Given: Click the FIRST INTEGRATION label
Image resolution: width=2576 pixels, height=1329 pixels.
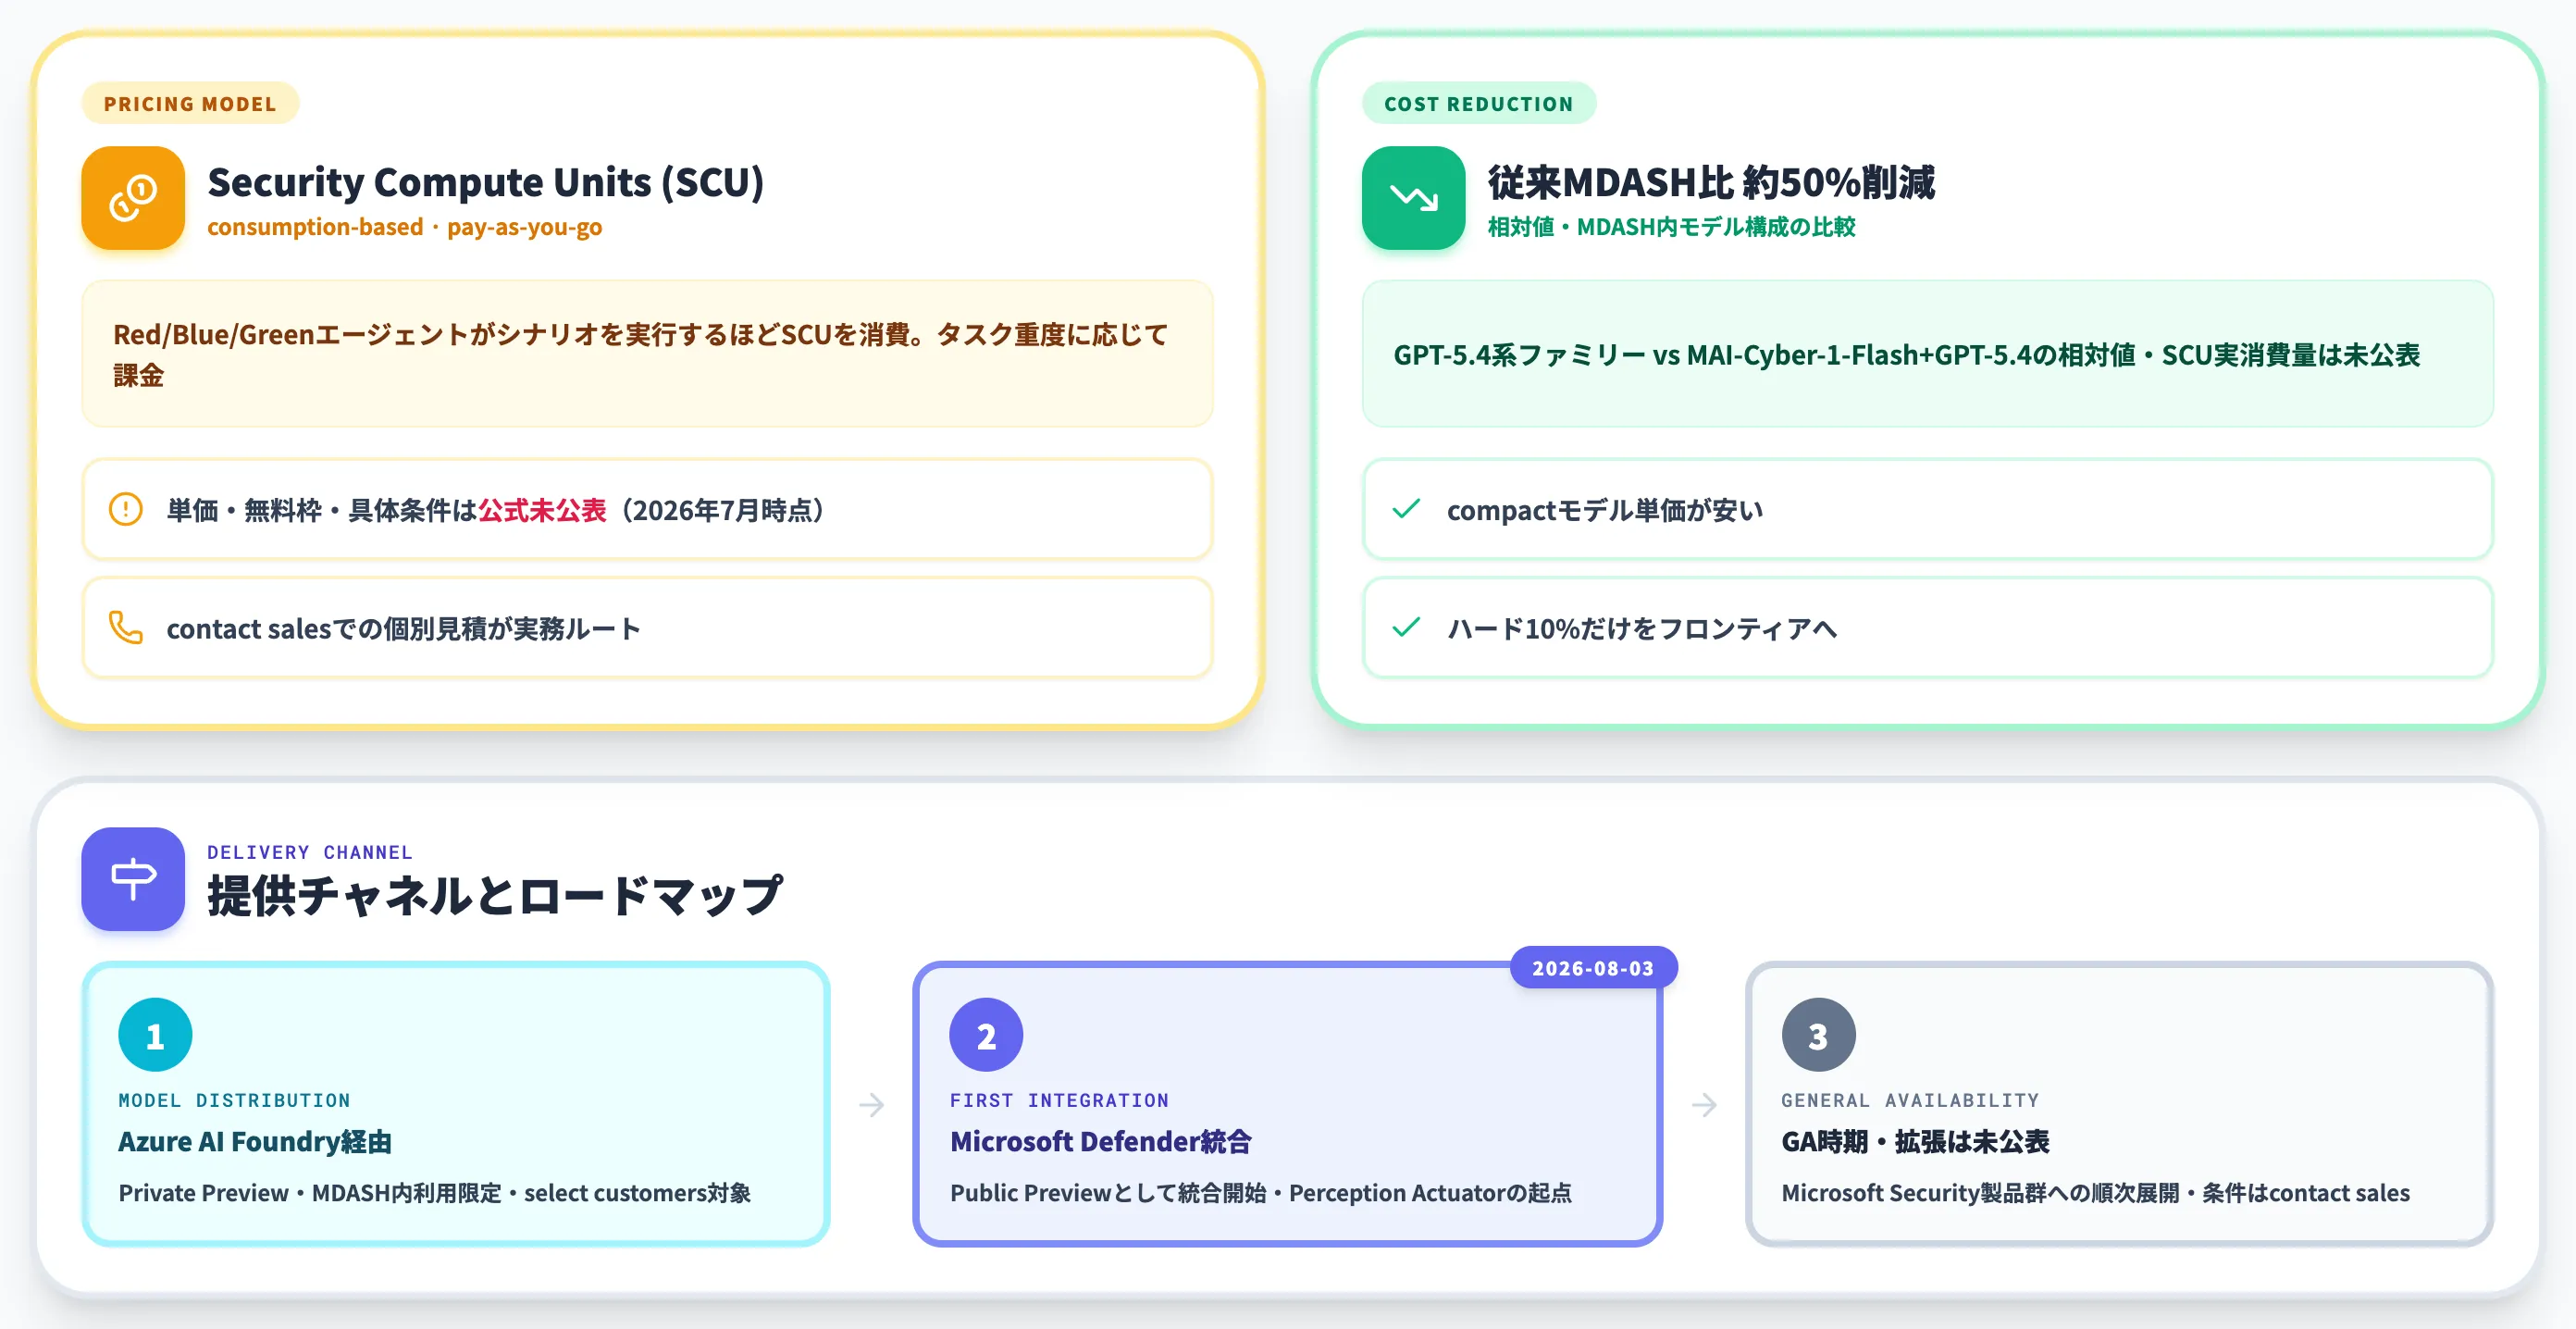Looking at the screenshot, I should [x=1060, y=1100].
